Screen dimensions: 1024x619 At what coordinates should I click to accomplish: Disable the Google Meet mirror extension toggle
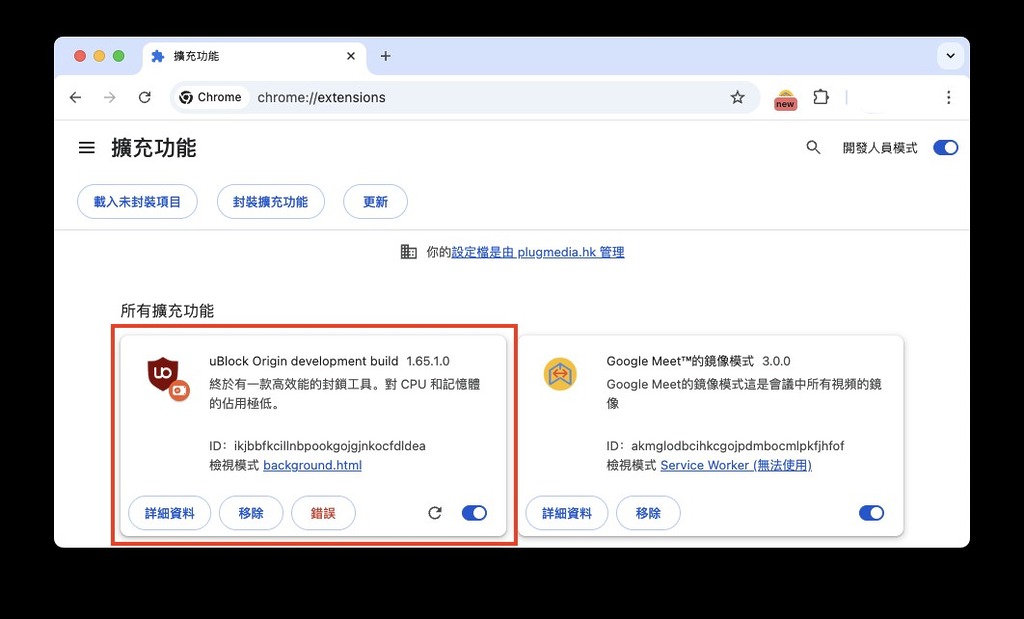[x=871, y=513]
